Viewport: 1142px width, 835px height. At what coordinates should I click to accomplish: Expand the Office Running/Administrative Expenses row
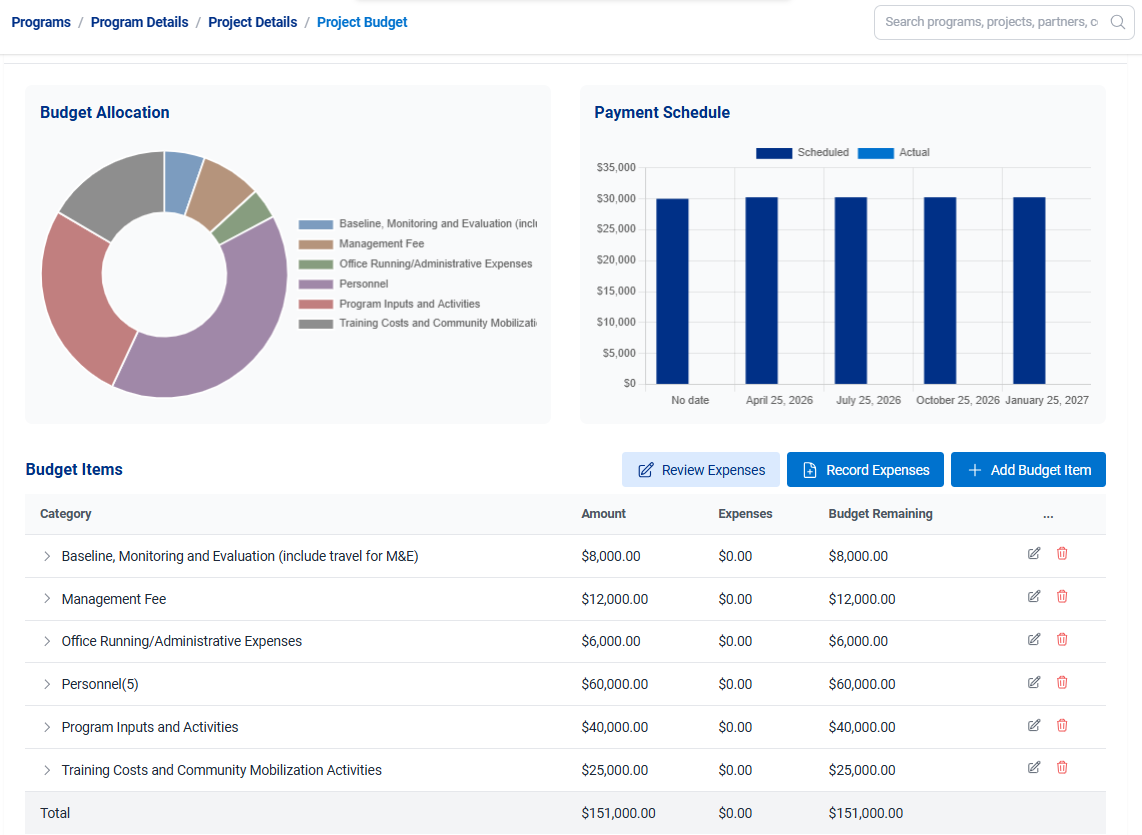[47, 641]
